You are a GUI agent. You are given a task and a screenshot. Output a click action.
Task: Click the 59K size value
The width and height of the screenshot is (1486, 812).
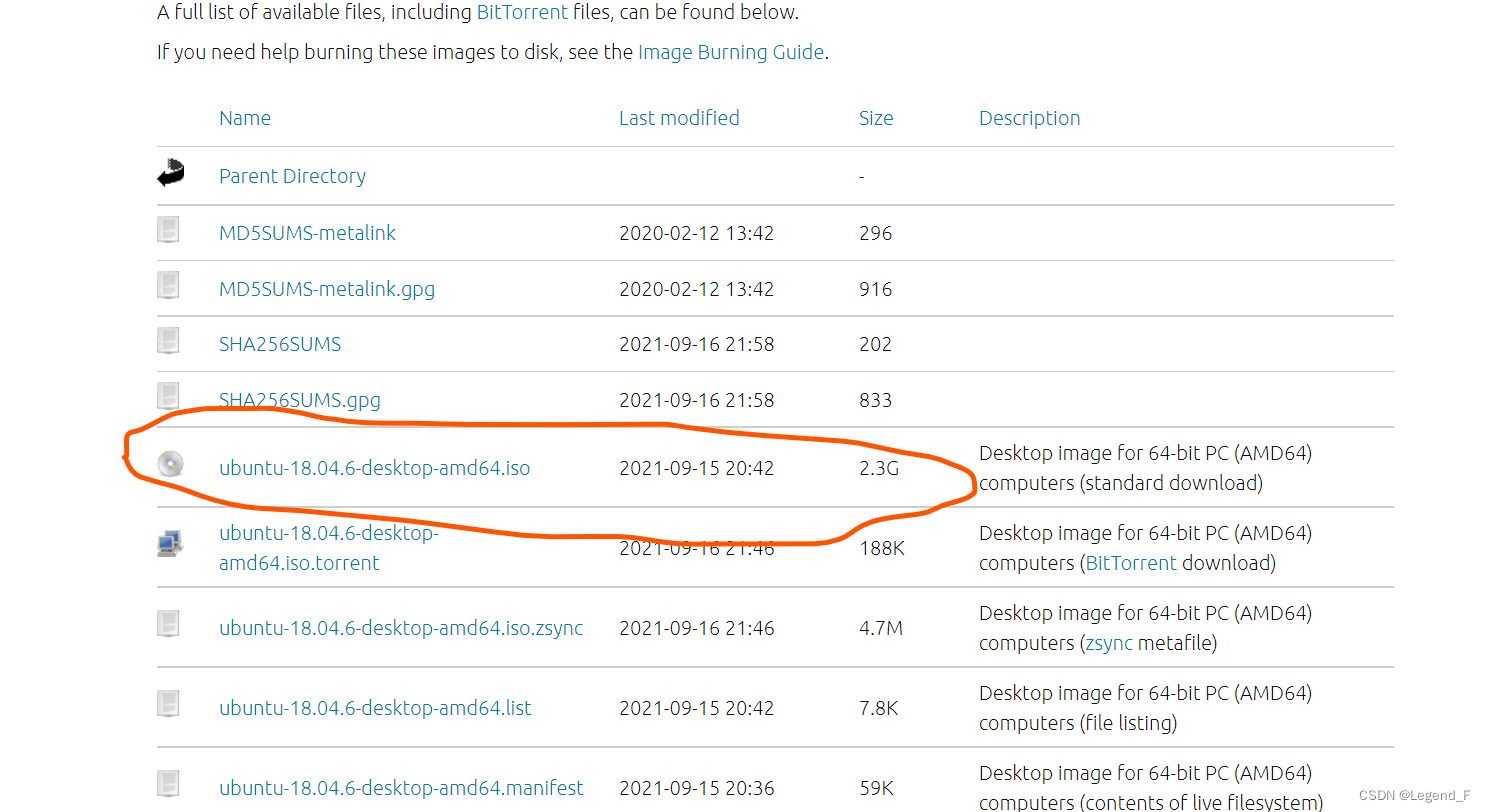[x=876, y=788]
